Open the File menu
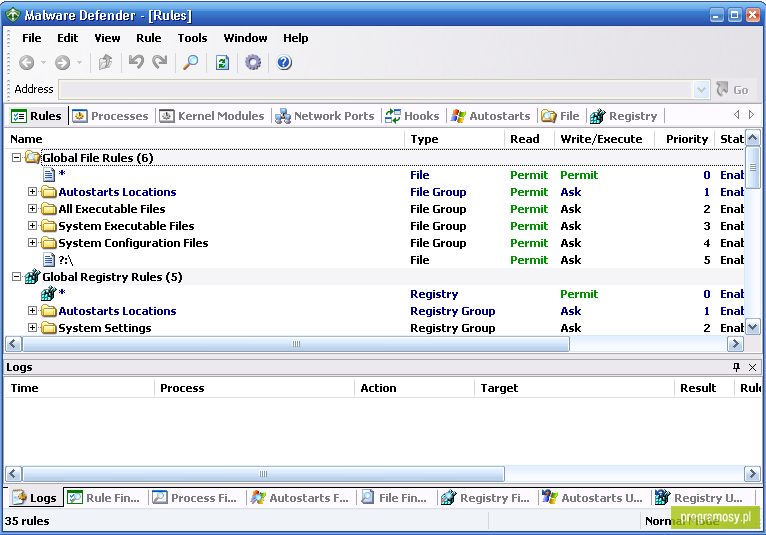 (x=32, y=38)
